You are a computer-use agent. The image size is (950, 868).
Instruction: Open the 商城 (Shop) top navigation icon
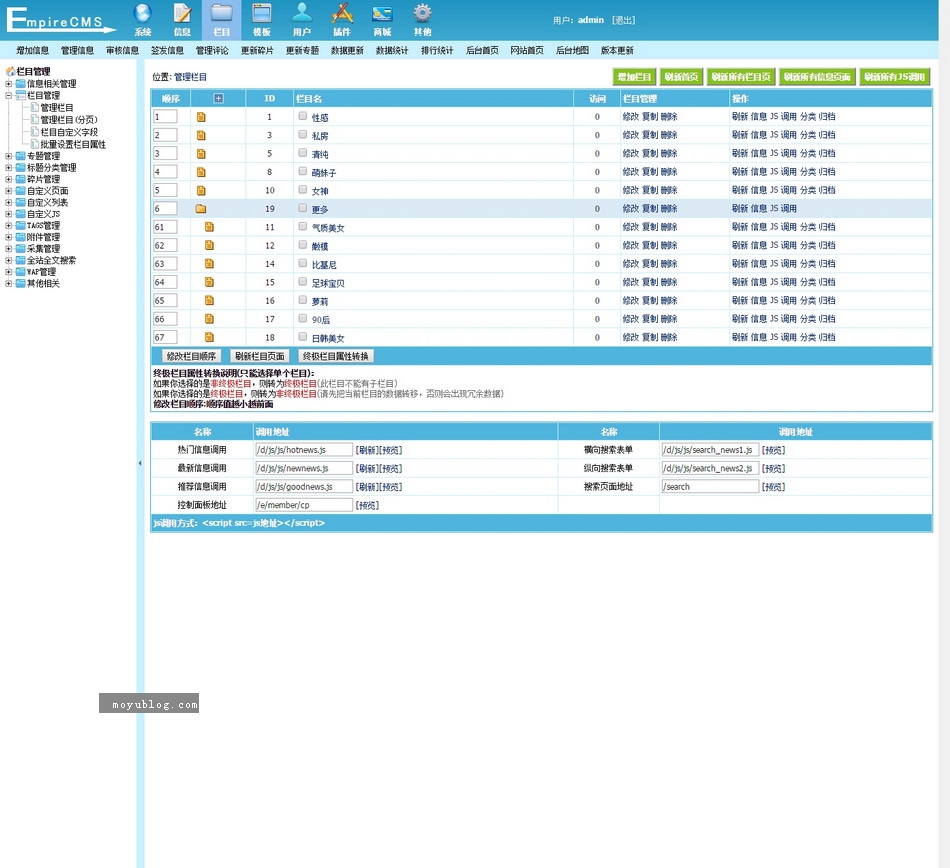[382, 19]
